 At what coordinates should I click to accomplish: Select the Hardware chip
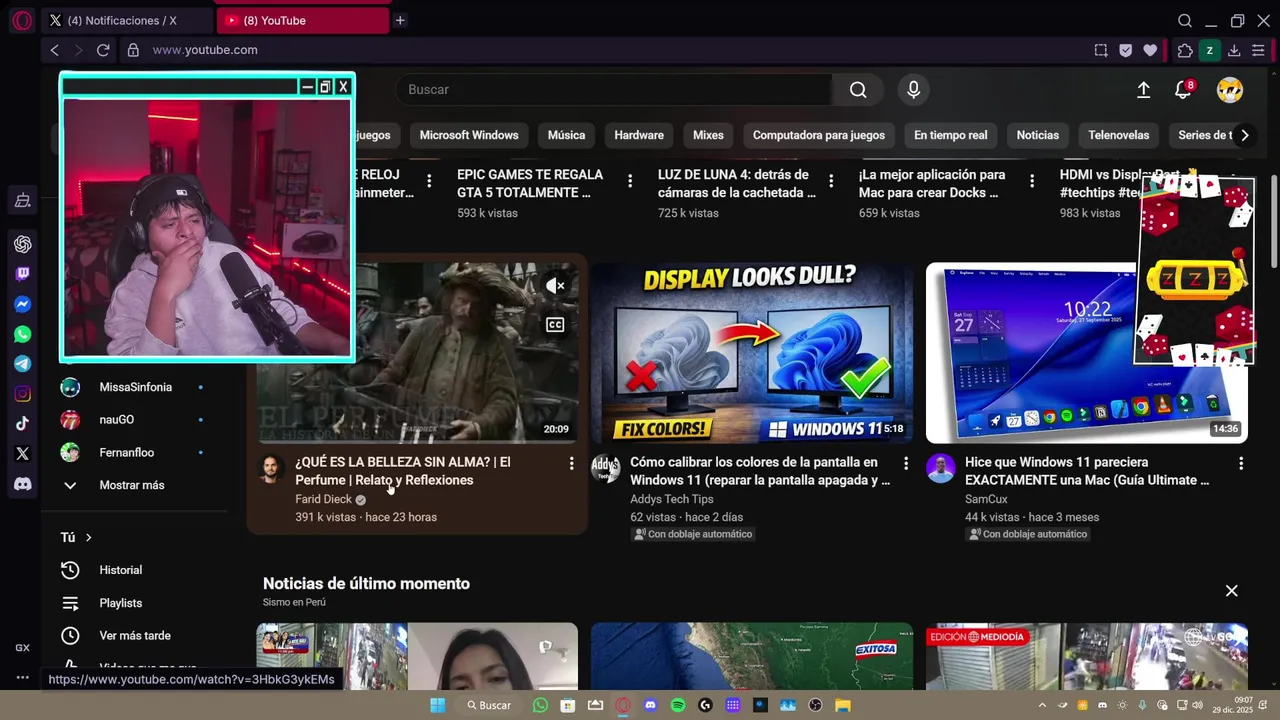(x=639, y=135)
